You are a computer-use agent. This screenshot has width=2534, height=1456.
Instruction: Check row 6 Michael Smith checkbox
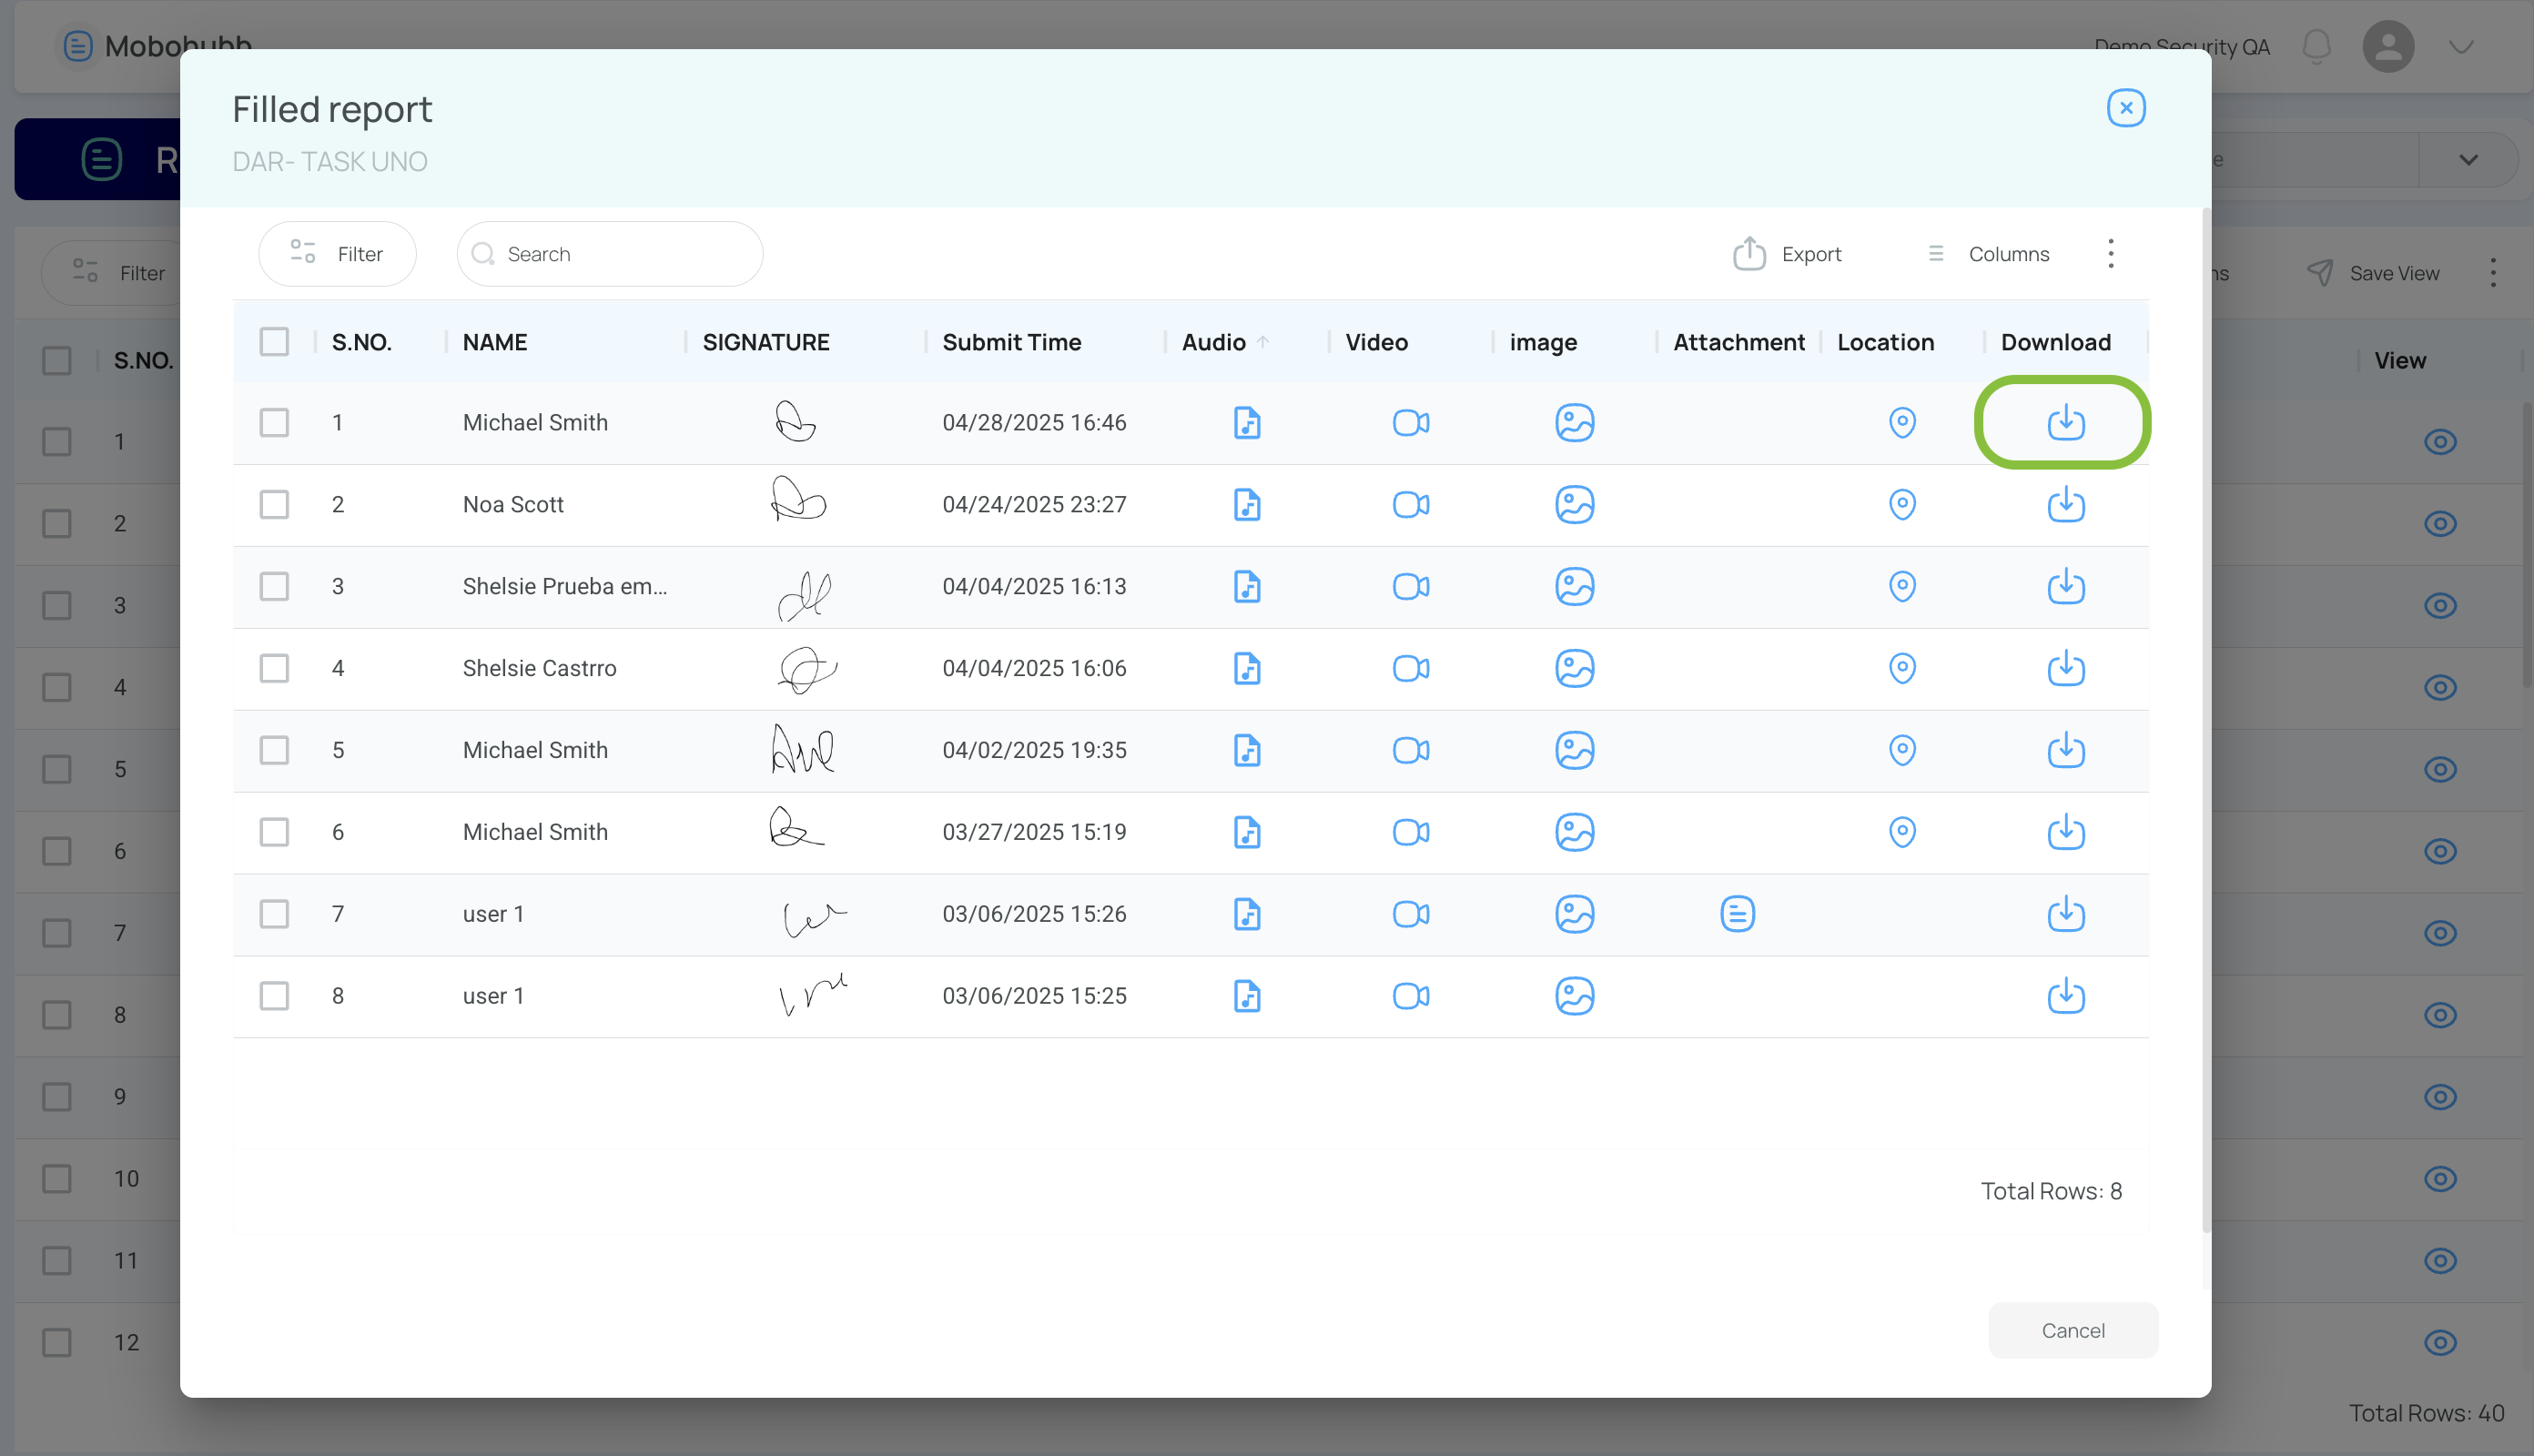coord(274,832)
